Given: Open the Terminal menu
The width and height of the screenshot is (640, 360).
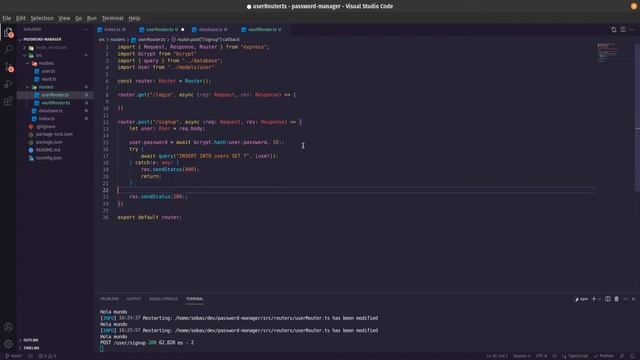Looking at the screenshot, I should tap(113, 18).
